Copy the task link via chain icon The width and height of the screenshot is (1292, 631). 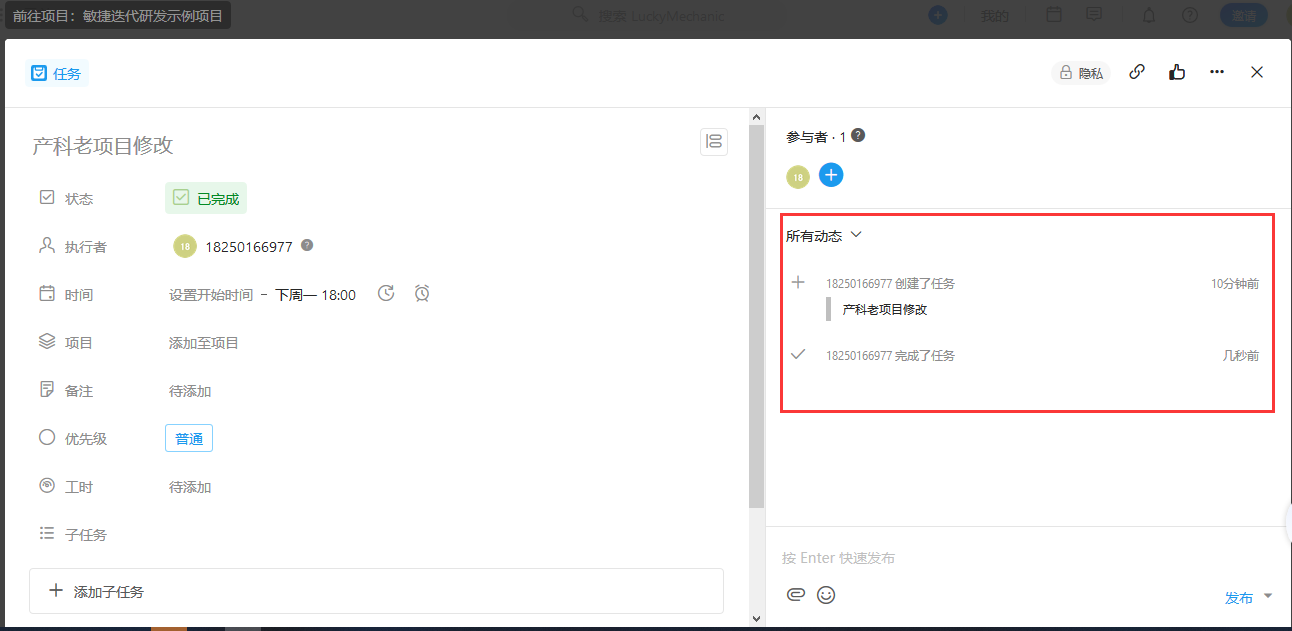[1137, 72]
